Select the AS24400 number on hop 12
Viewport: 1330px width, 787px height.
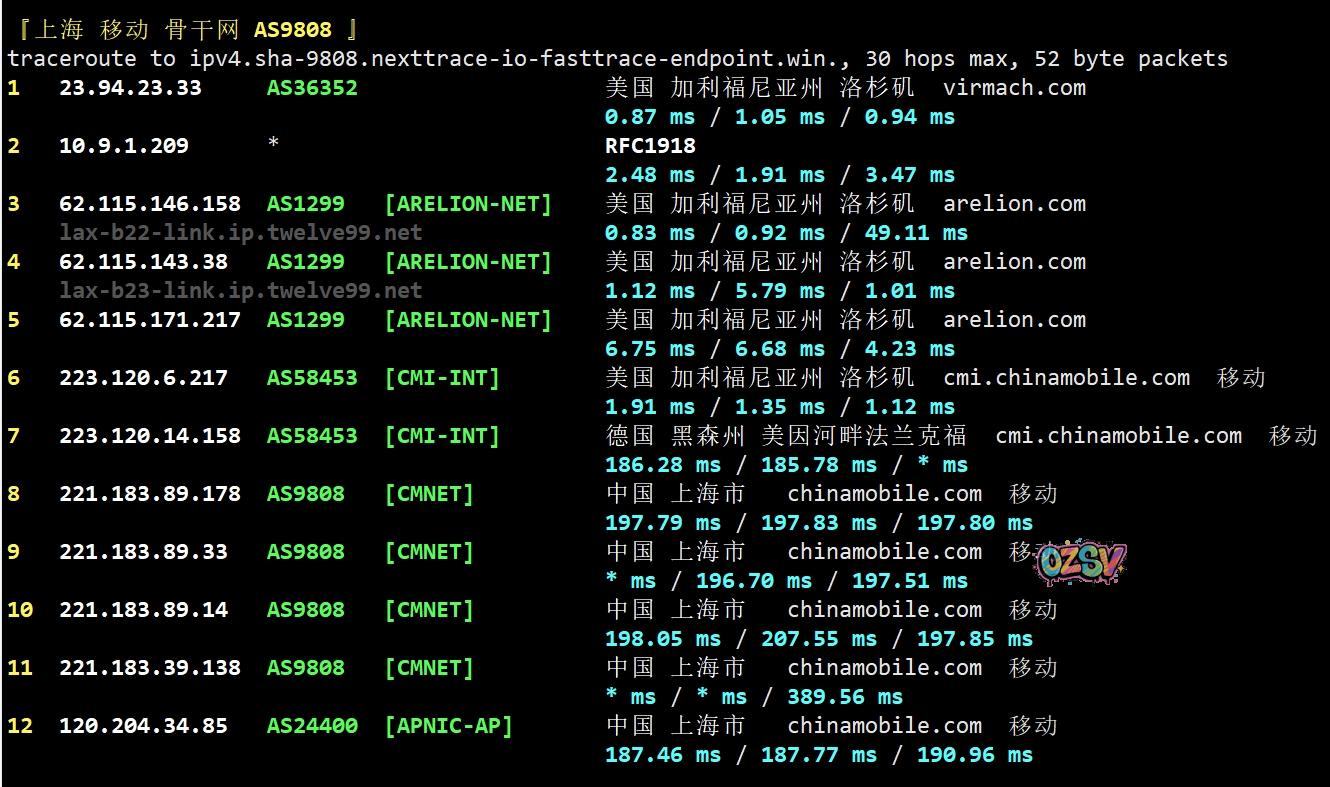pos(312,726)
